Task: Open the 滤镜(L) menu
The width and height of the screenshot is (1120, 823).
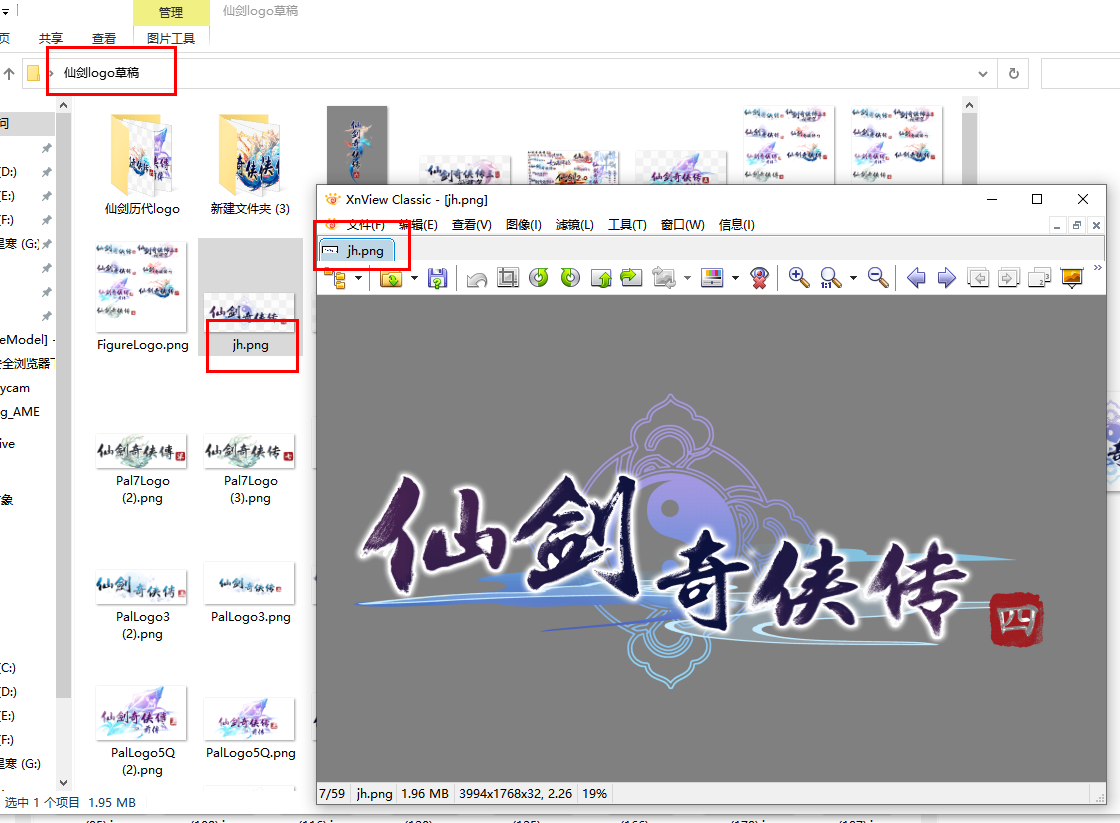Action: [575, 225]
